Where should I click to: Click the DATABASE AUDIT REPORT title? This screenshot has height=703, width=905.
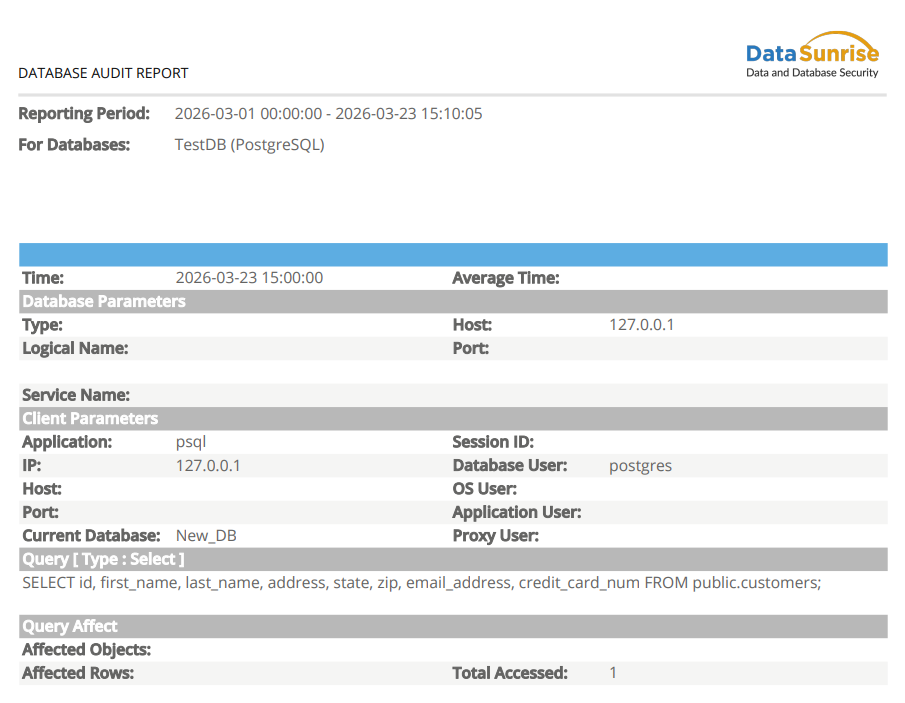[x=103, y=73]
